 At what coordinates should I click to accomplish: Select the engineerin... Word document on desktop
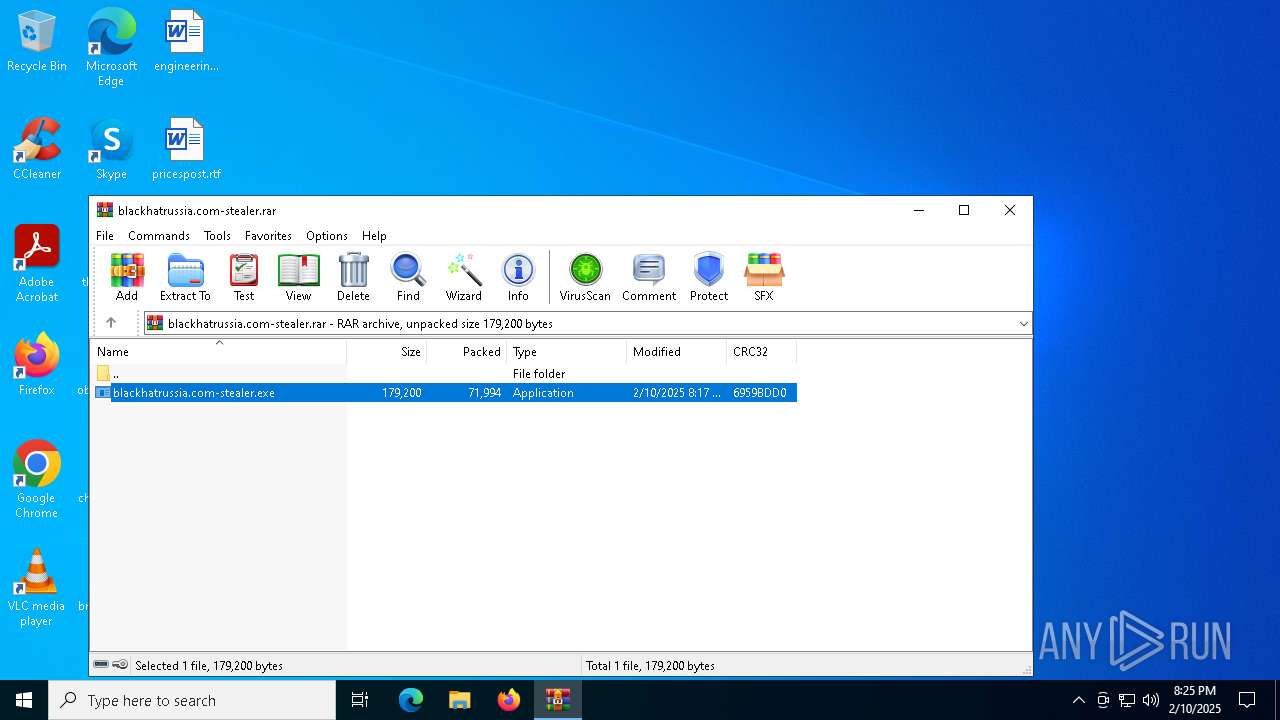(186, 42)
